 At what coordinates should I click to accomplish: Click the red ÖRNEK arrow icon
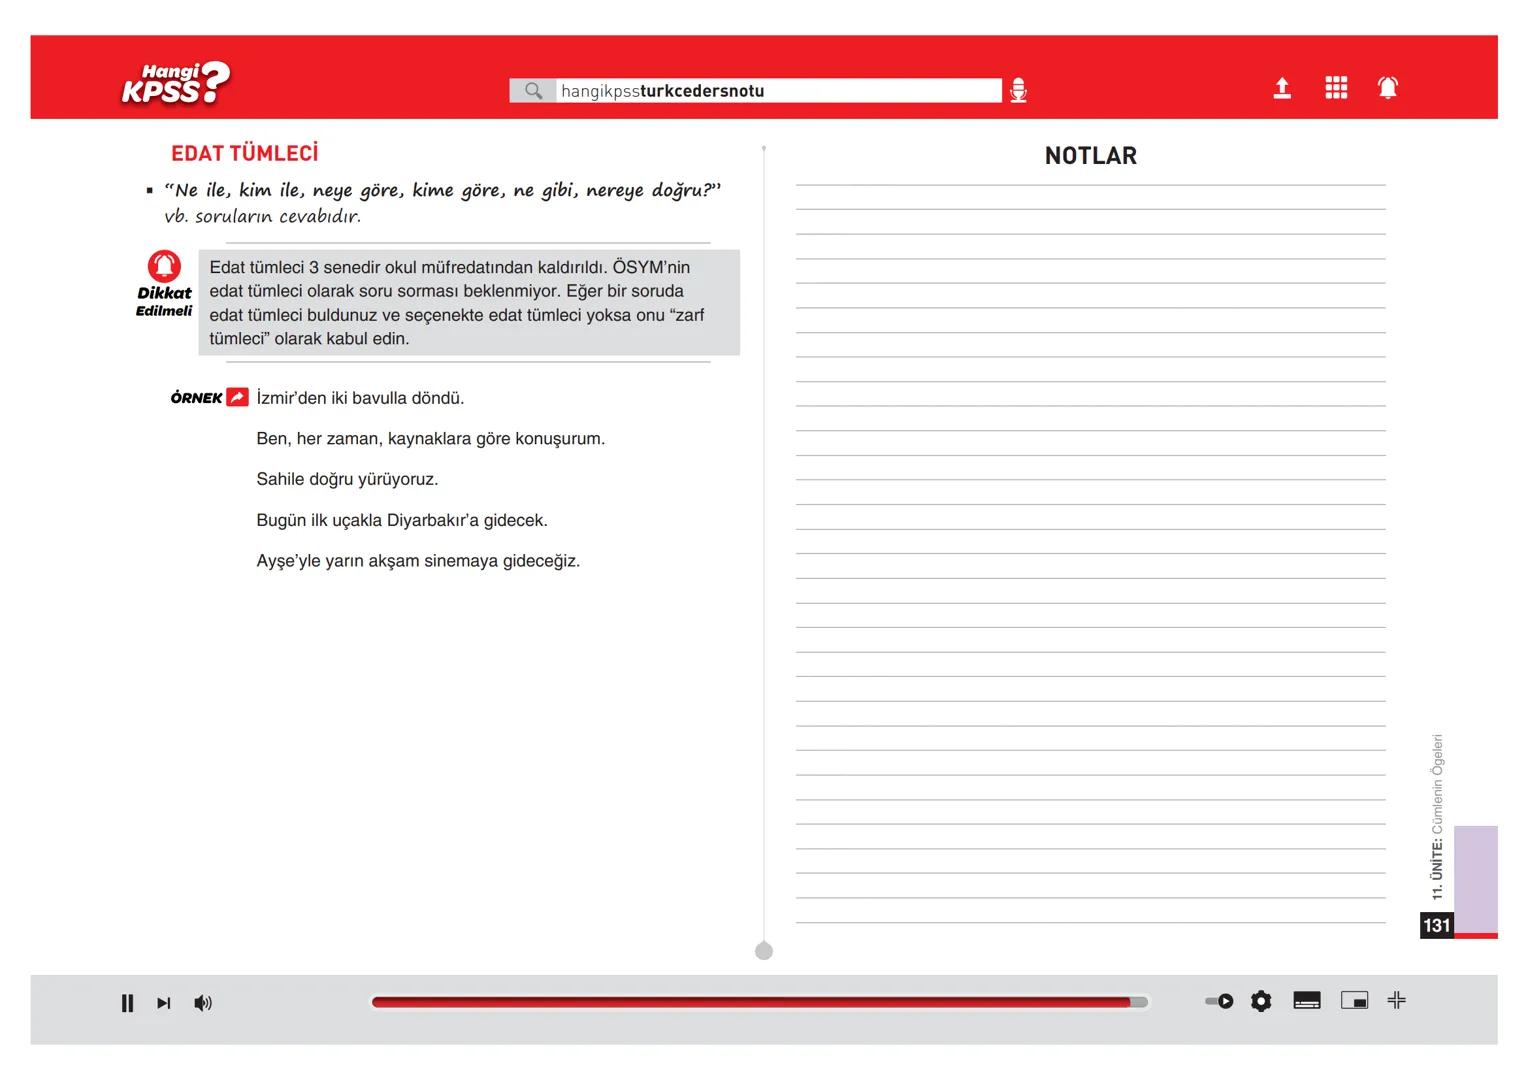[237, 397]
